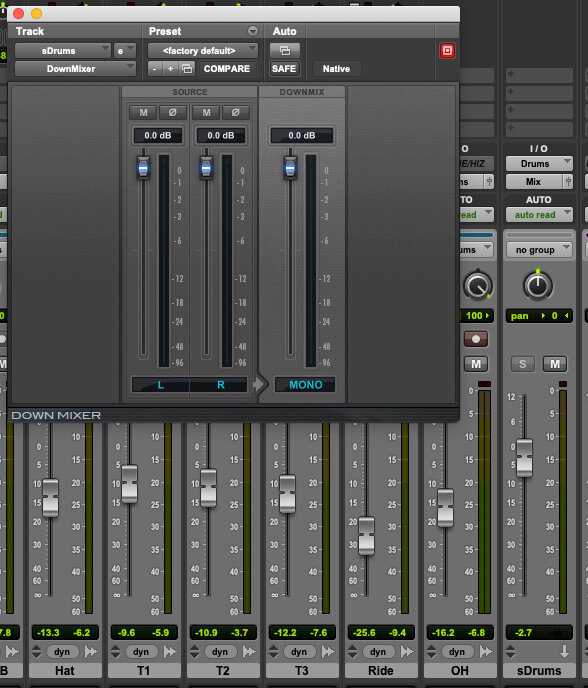Click the T3 track dyn button

pyautogui.click(x=299, y=652)
